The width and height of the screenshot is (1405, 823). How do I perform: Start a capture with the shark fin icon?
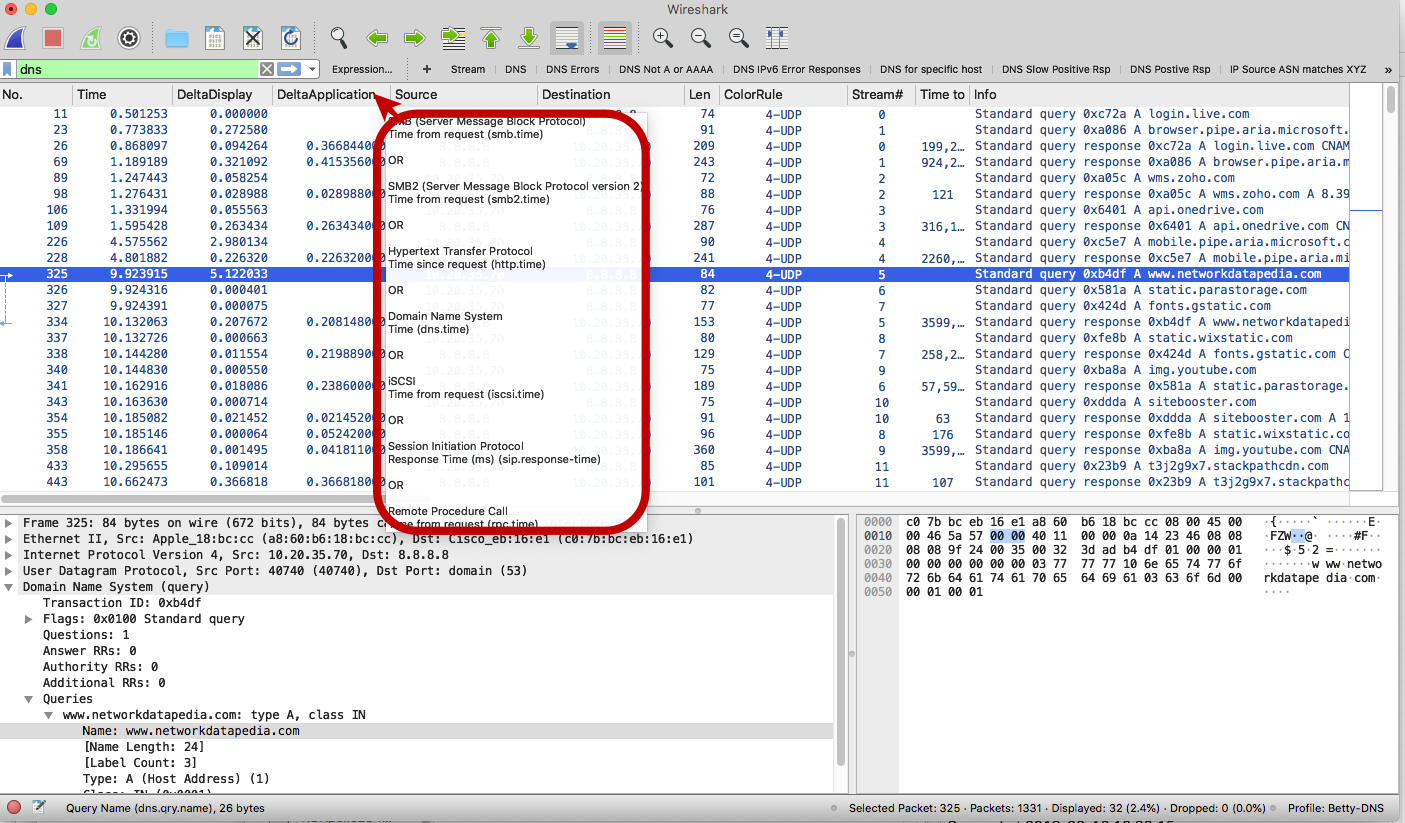tap(17, 38)
